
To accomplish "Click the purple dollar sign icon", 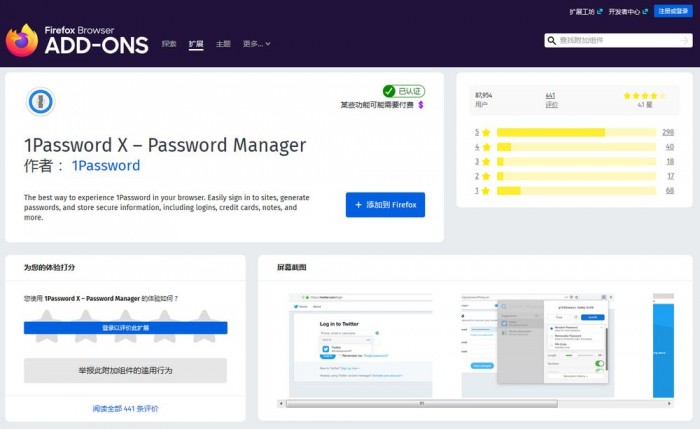I will tap(421, 105).
